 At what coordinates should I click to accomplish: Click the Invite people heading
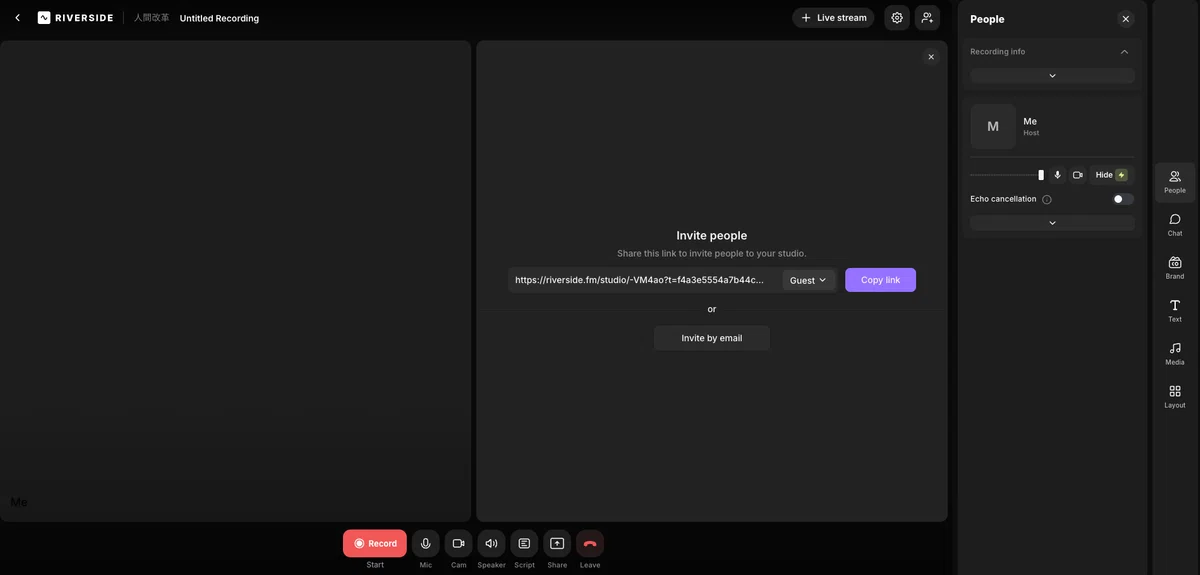tap(712, 236)
